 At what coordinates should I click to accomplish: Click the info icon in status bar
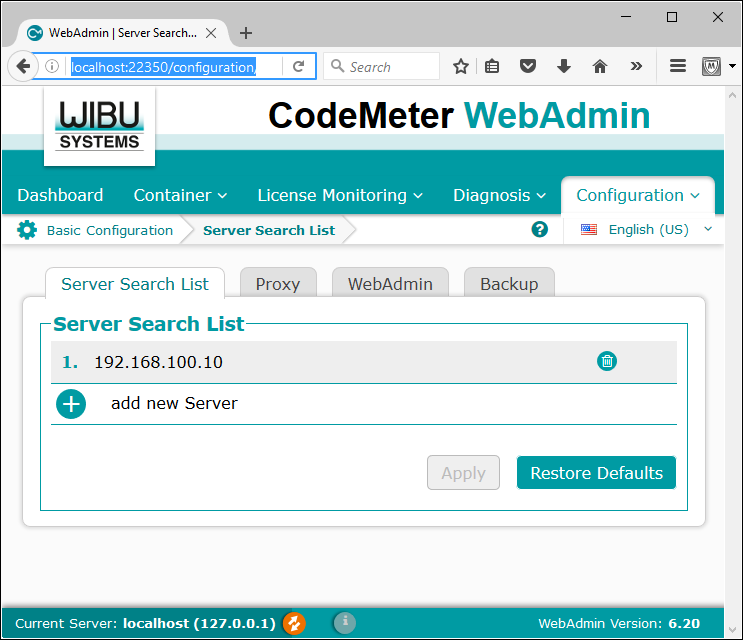pyautogui.click(x=344, y=622)
